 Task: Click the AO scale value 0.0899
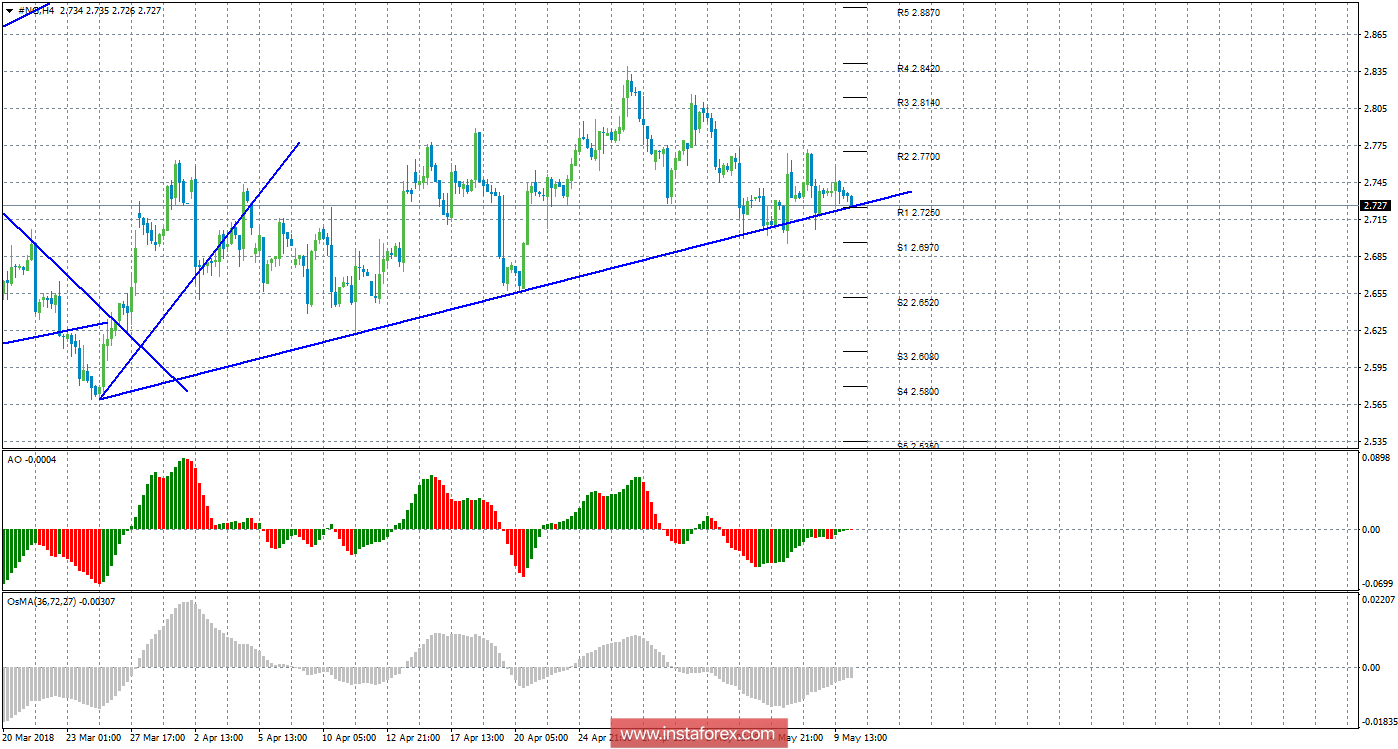click(x=1376, y=457)
